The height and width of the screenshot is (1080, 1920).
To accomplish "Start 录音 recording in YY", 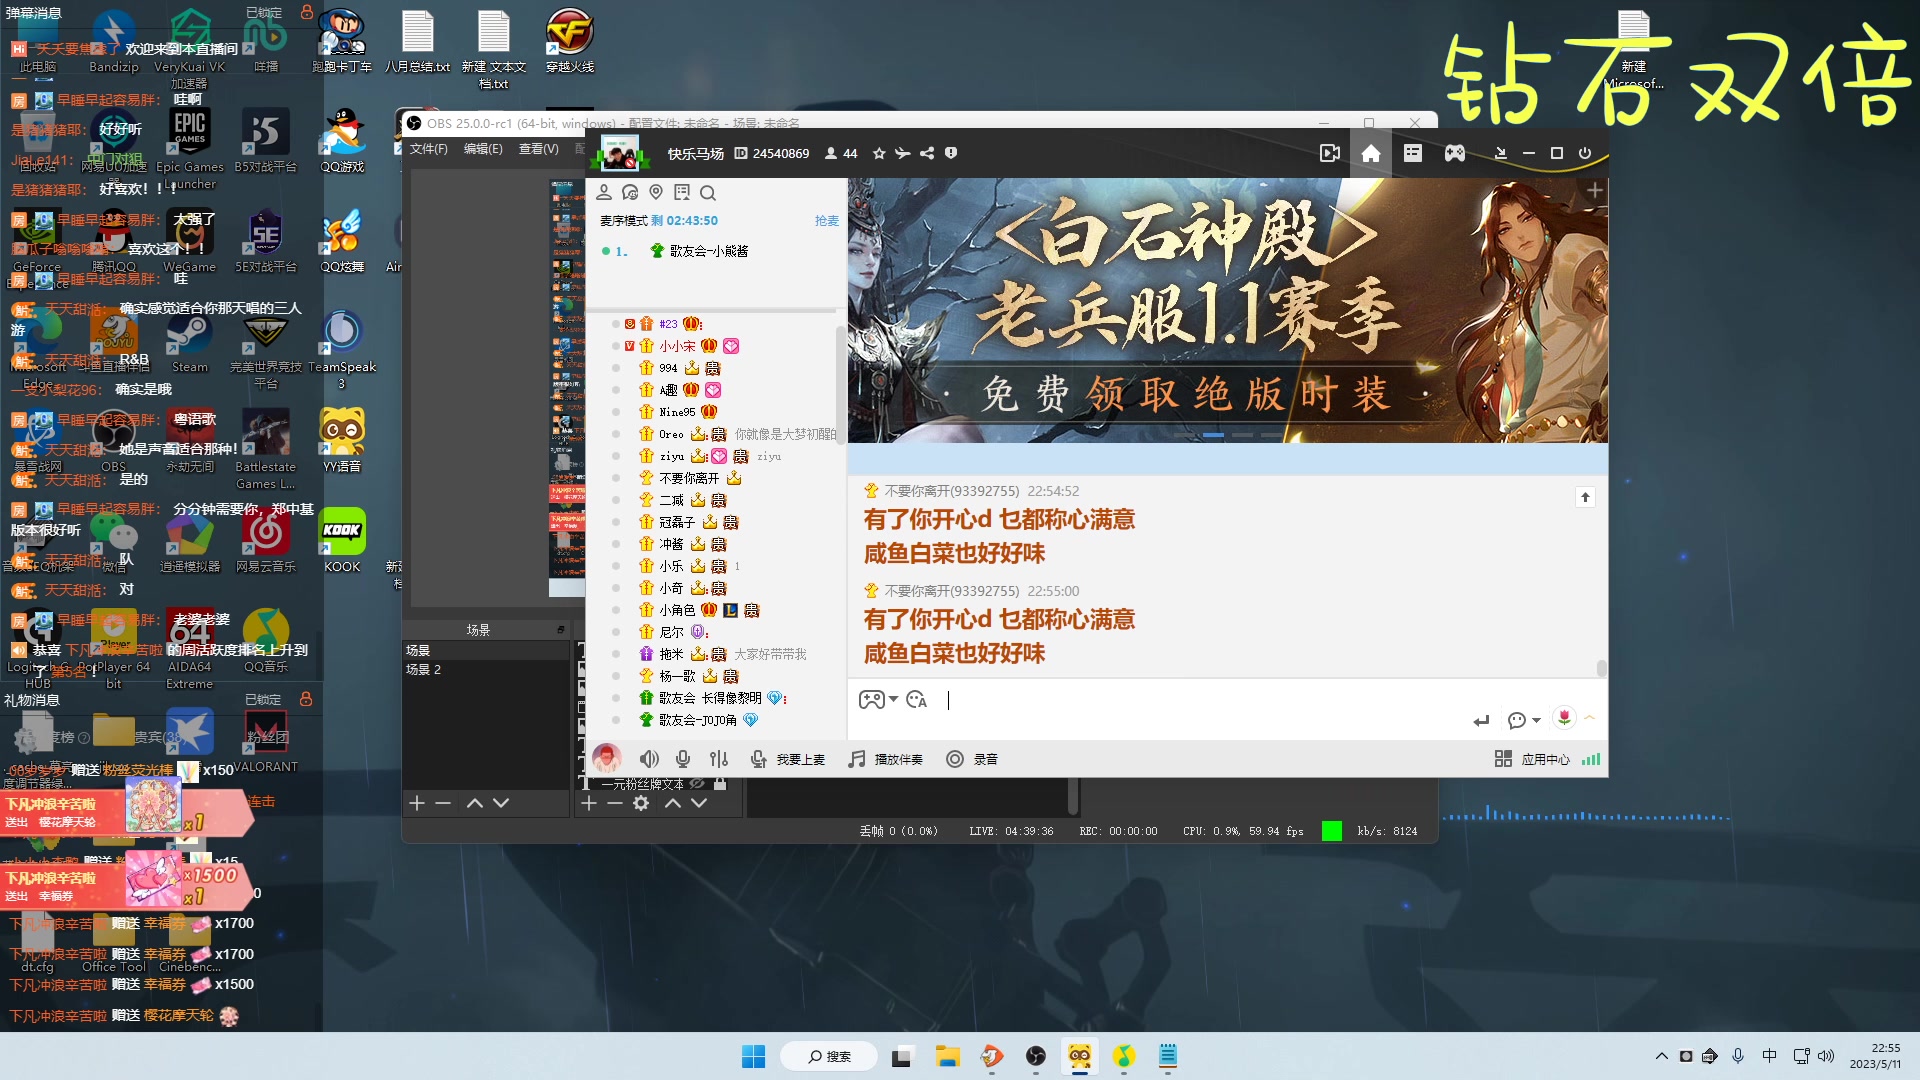I will [x=972, y=759].
